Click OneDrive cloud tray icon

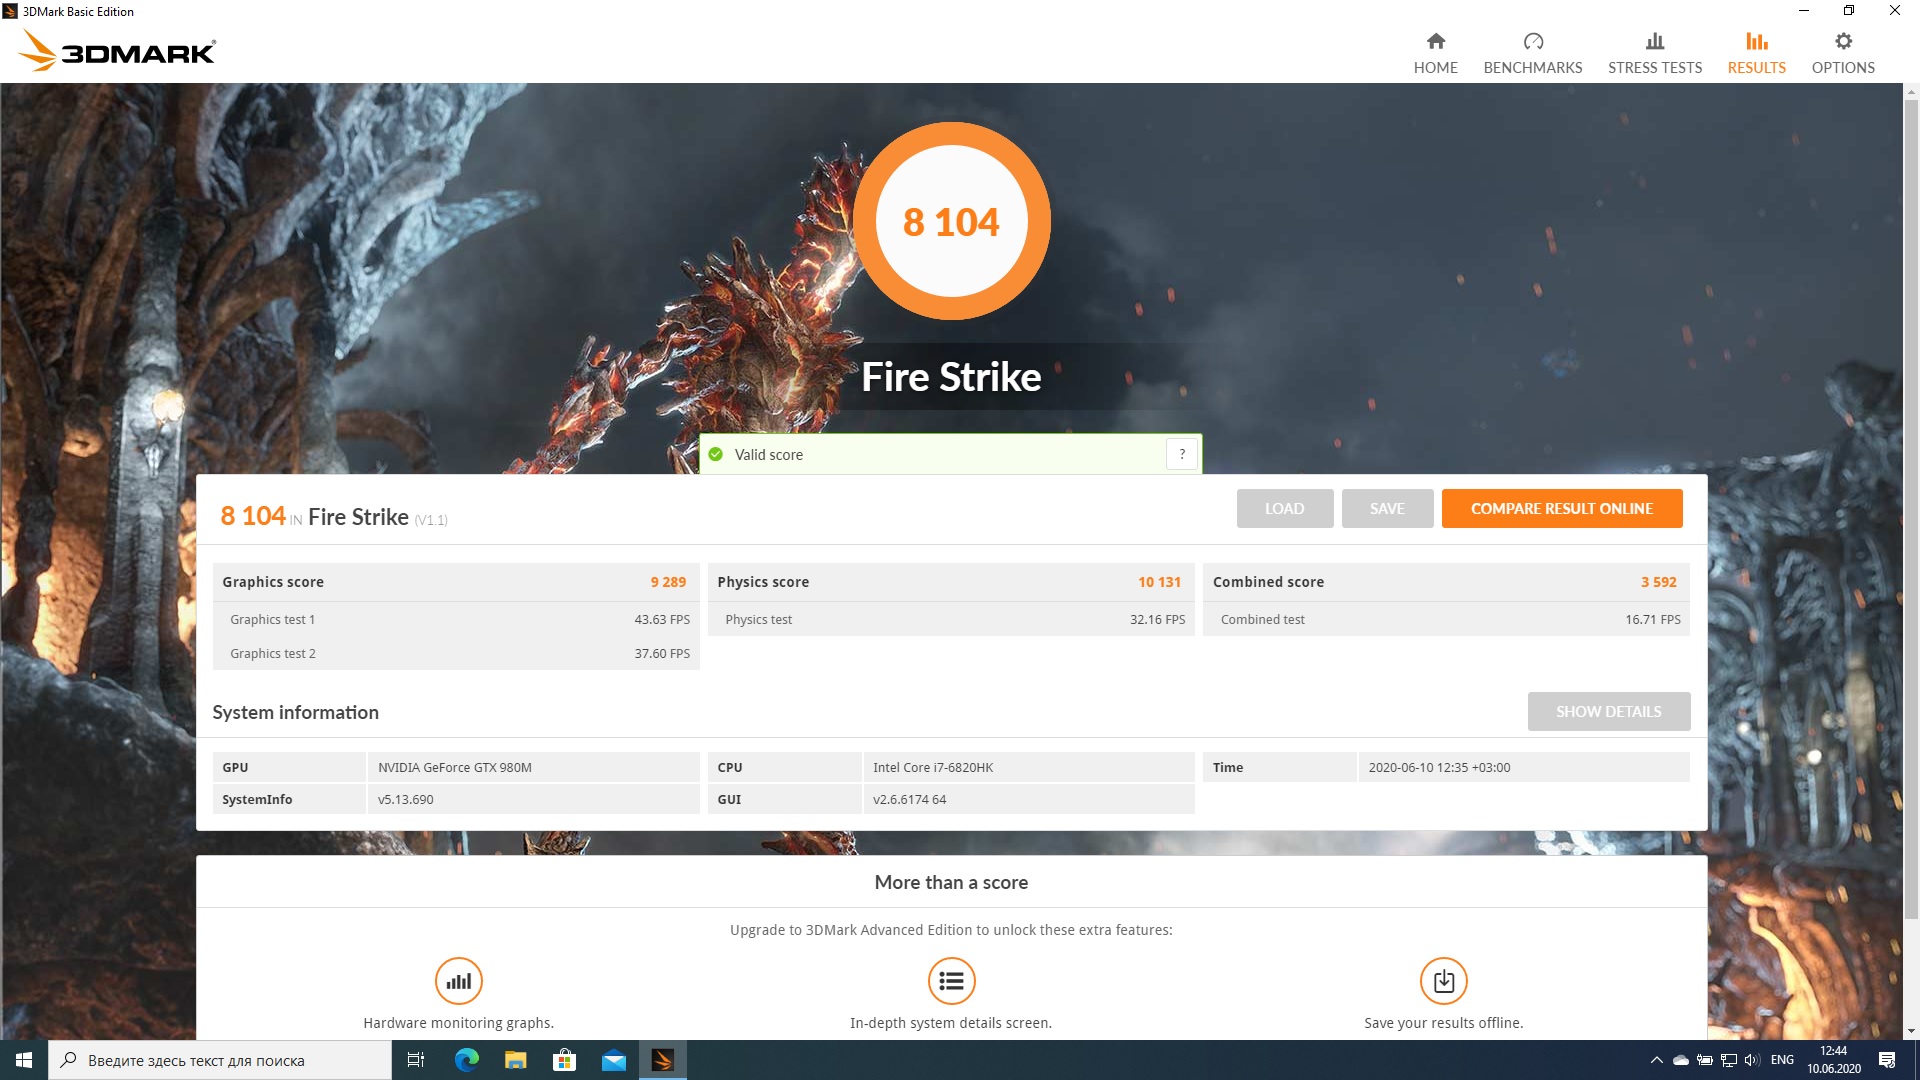[1681, 1060]
